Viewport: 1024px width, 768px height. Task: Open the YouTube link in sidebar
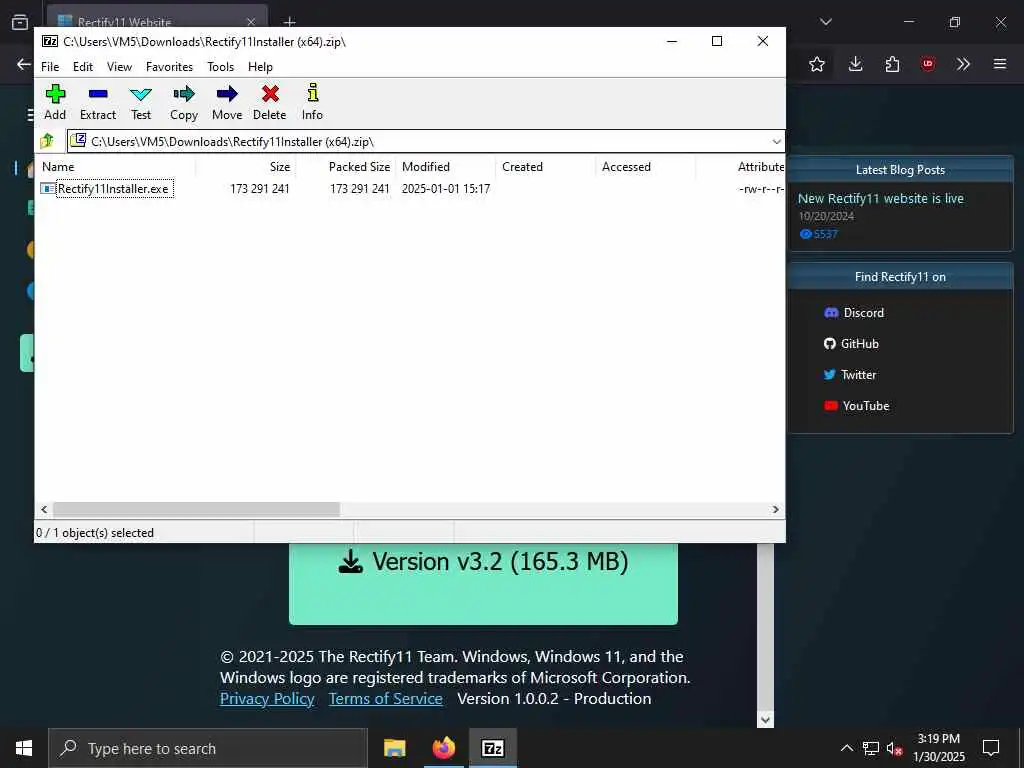point(856,406)
